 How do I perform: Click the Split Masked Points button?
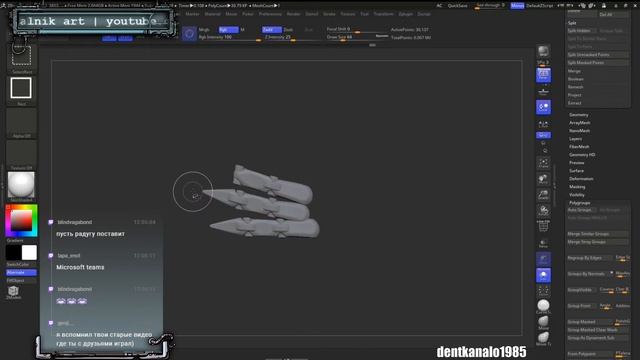pyautogui.click(x=598, y=63)
